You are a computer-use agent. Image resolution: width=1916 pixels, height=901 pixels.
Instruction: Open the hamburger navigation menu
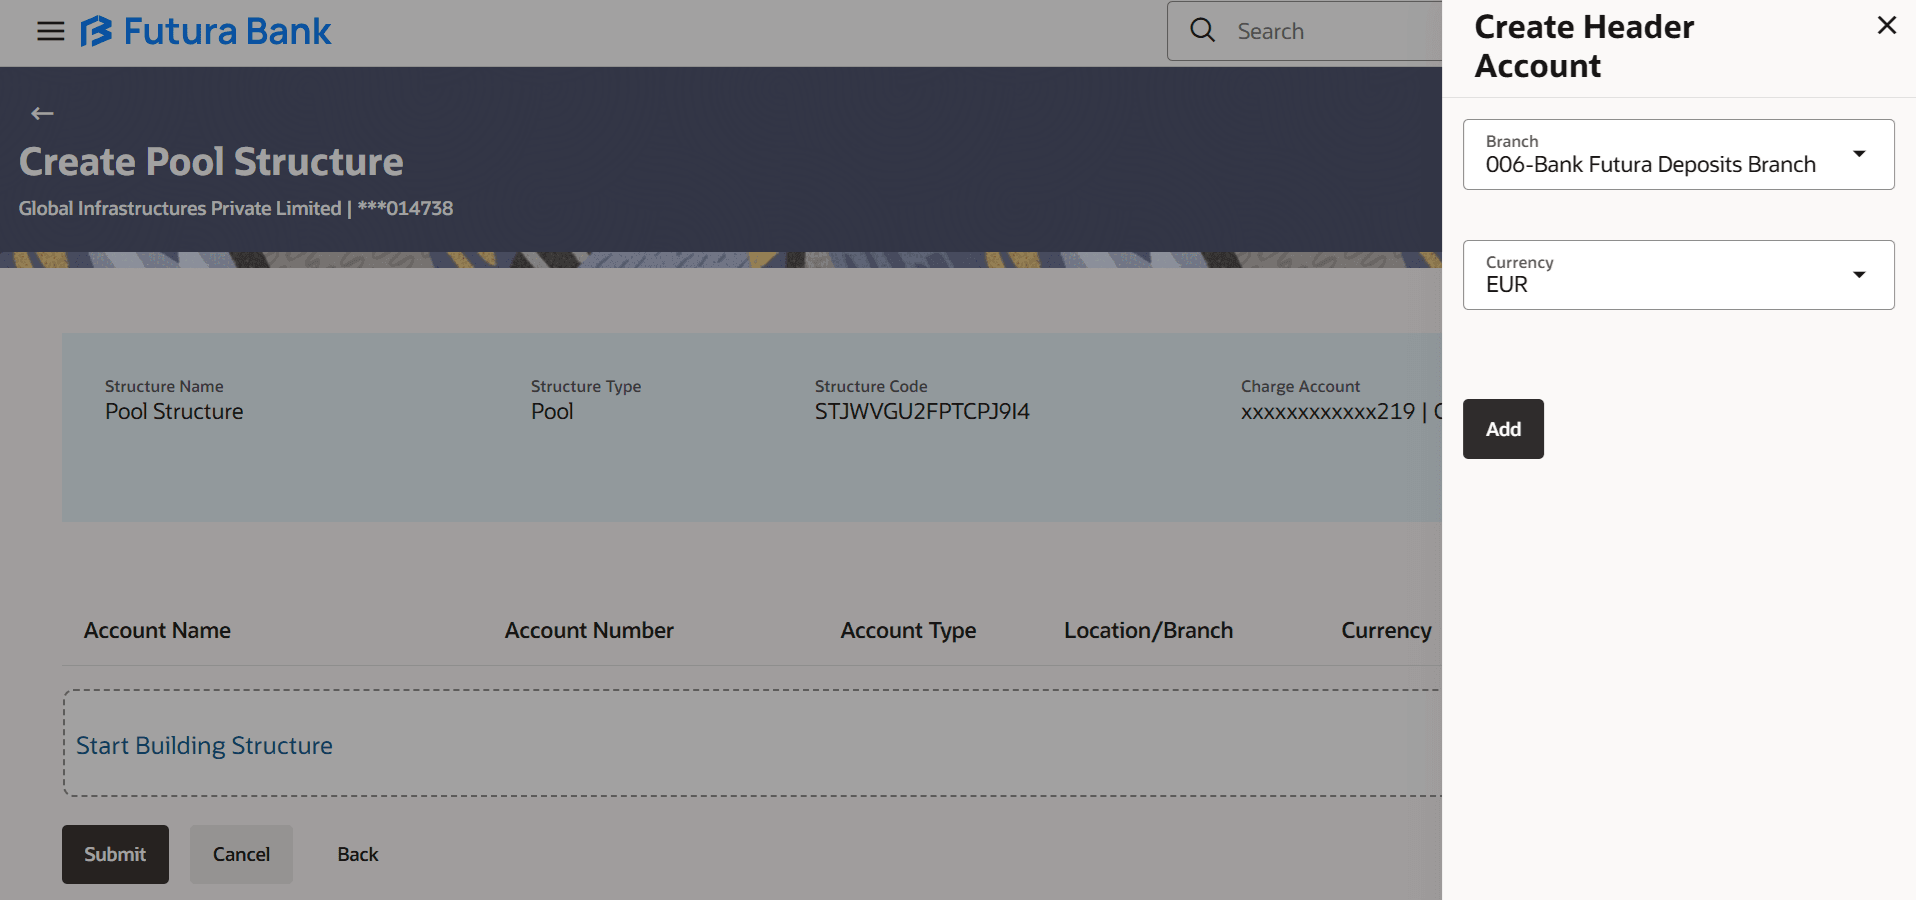coord(50,31)
